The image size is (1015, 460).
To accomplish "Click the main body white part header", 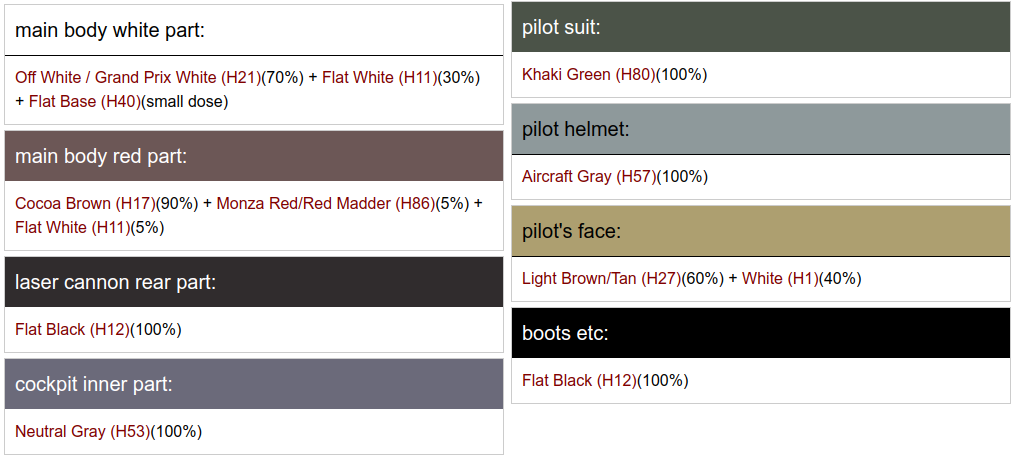I will 254,30.
